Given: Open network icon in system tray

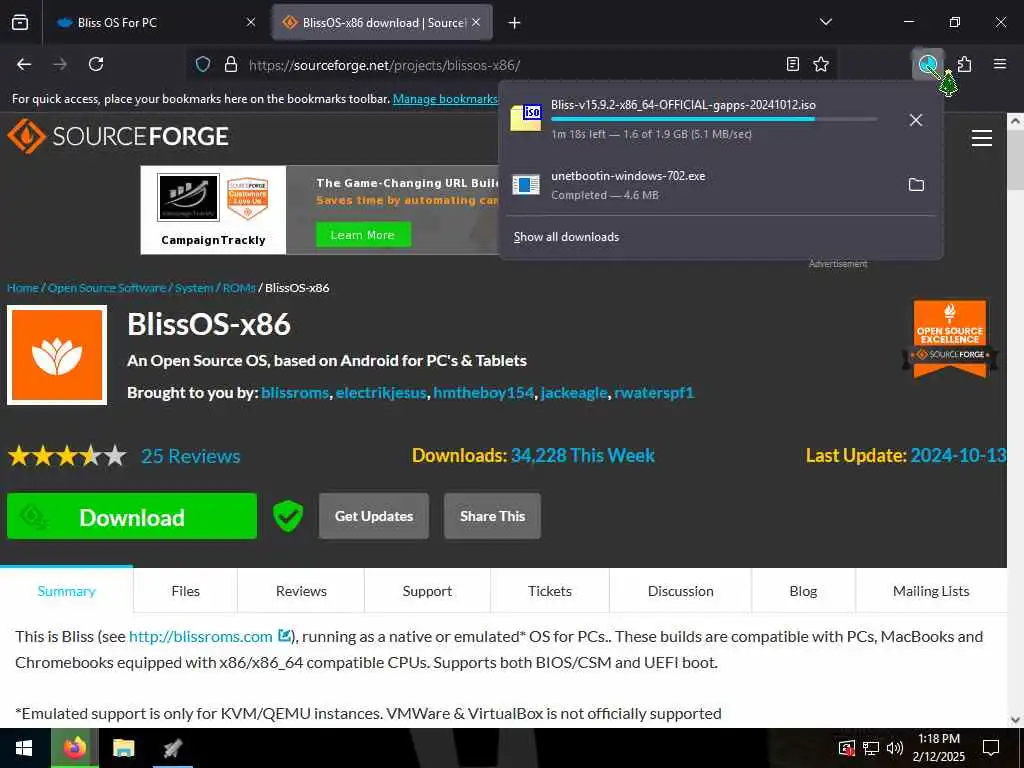Looking at the screenshot, I should click(x=871, y=748).
